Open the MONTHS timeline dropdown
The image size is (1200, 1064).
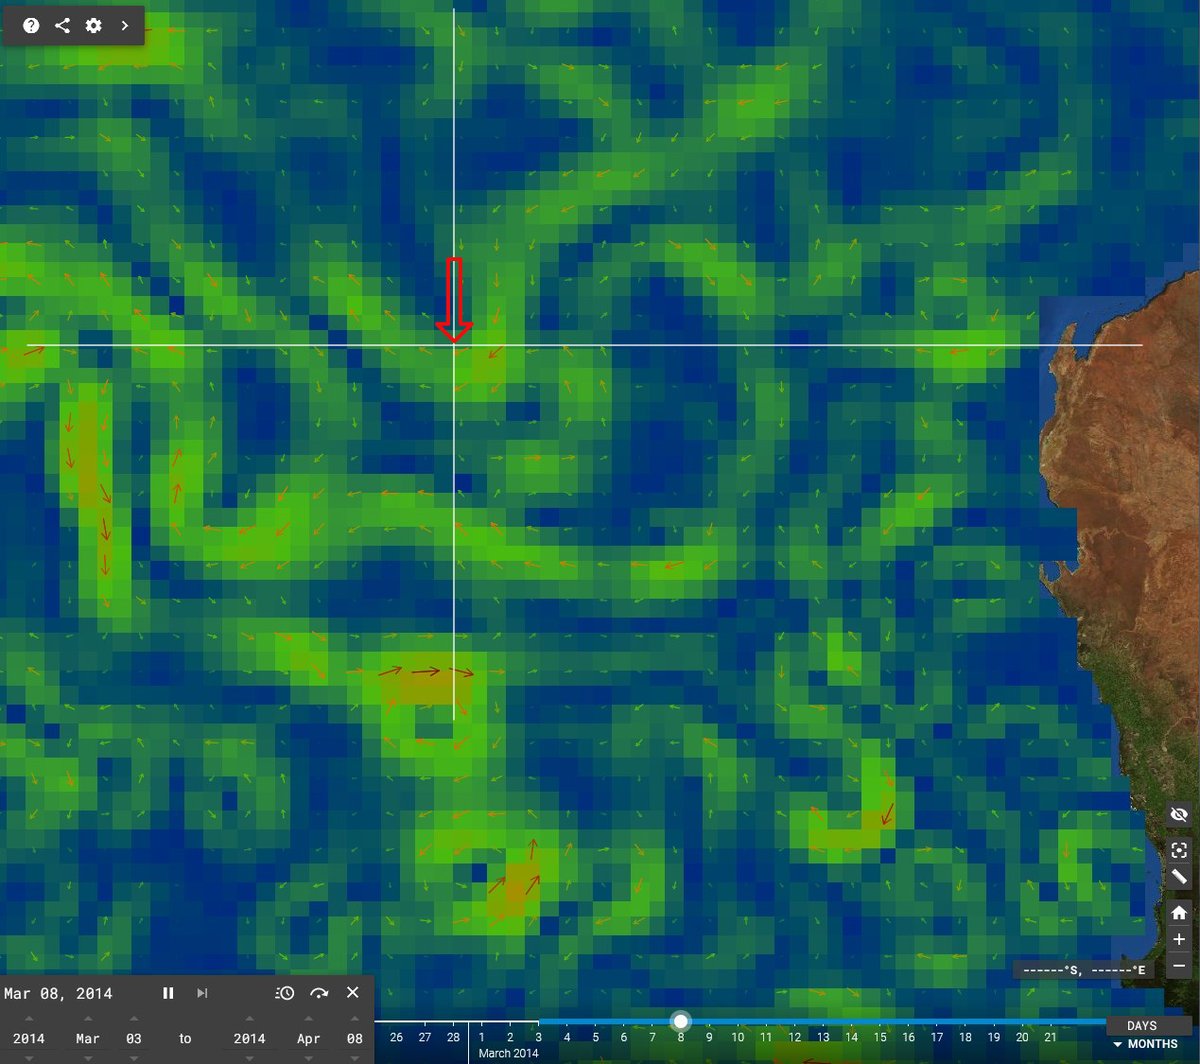pyautogui.click(x=1144, y=1044)
